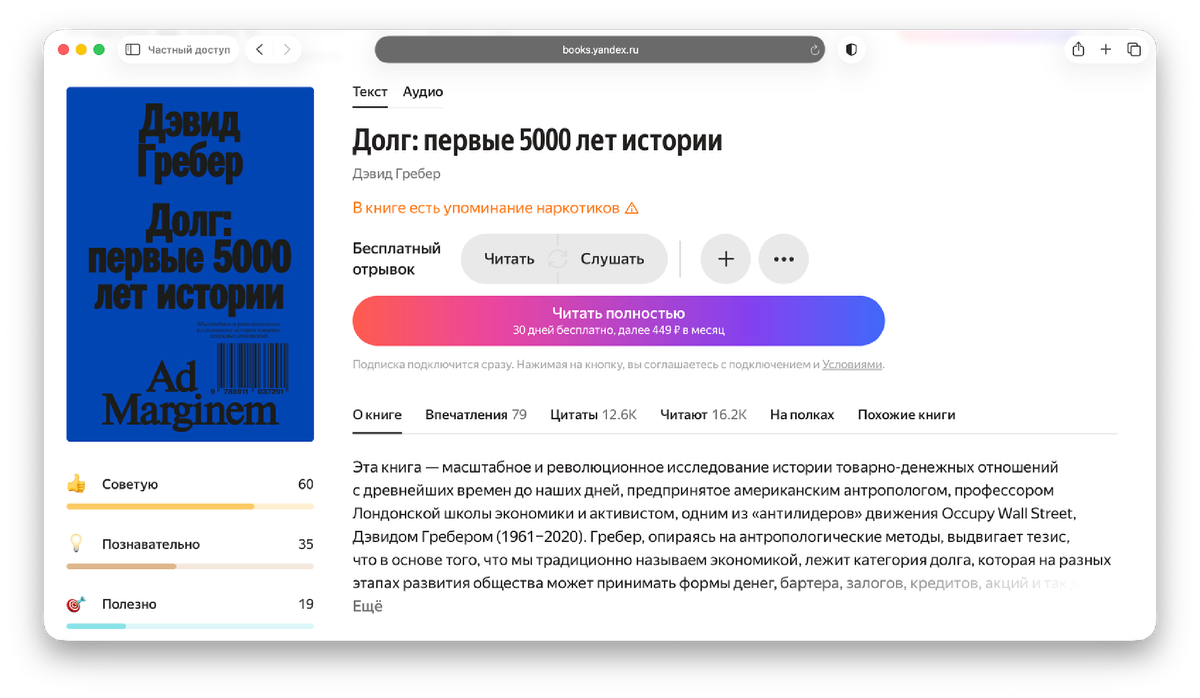Go forward using the browser forward arrow
The width and height of the screenshot is (1200, 698).
click(x=287, y=49)
